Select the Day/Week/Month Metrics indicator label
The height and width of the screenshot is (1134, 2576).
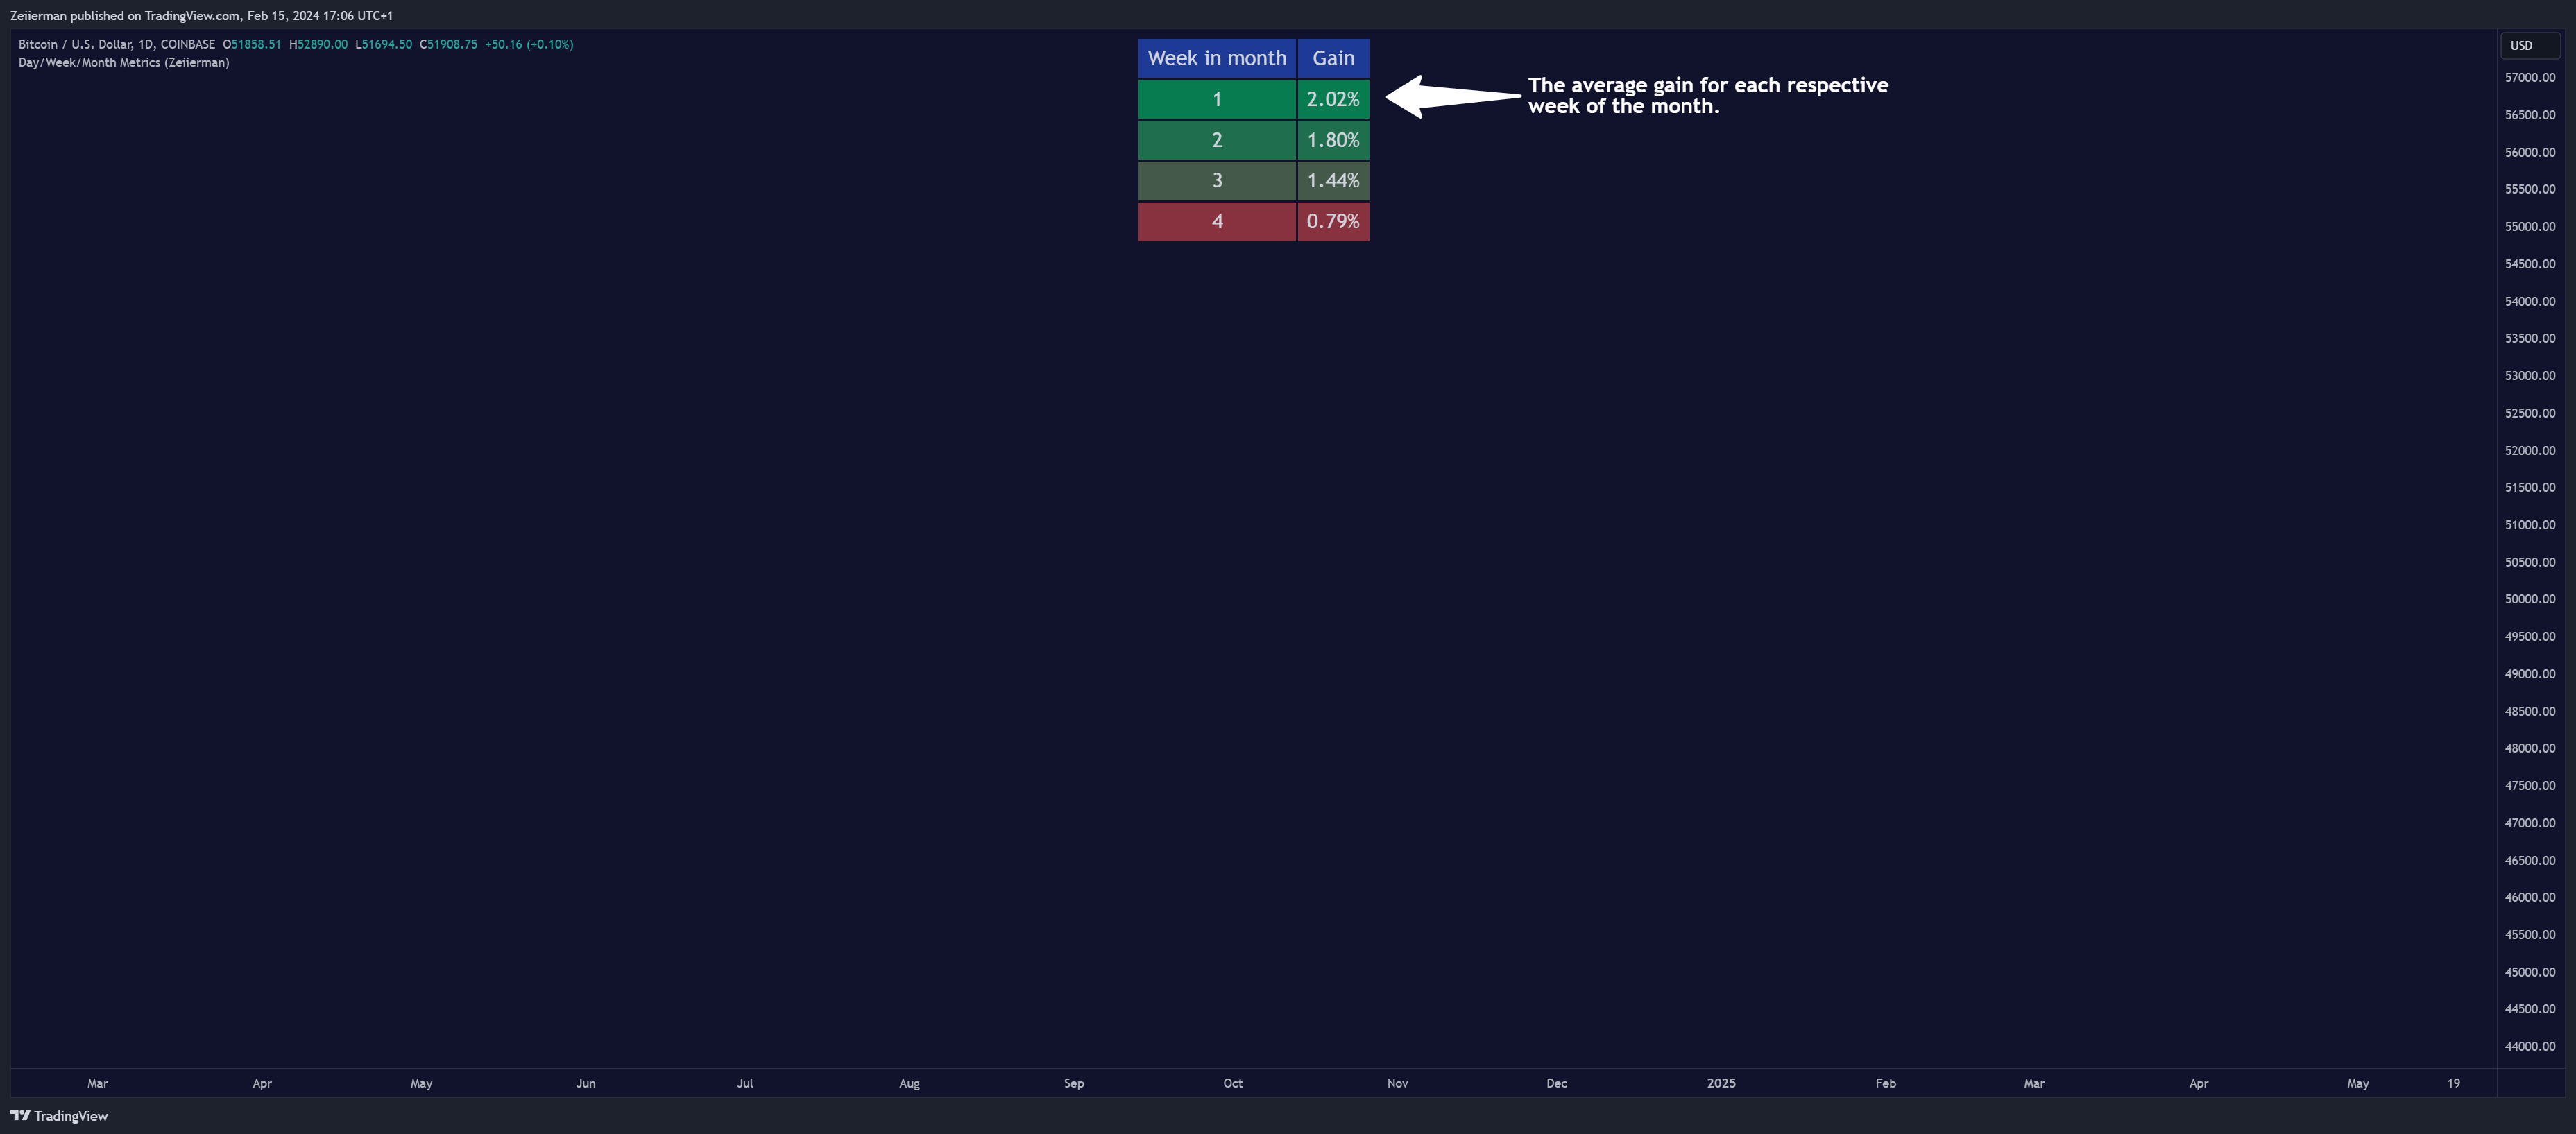(124, 62)
